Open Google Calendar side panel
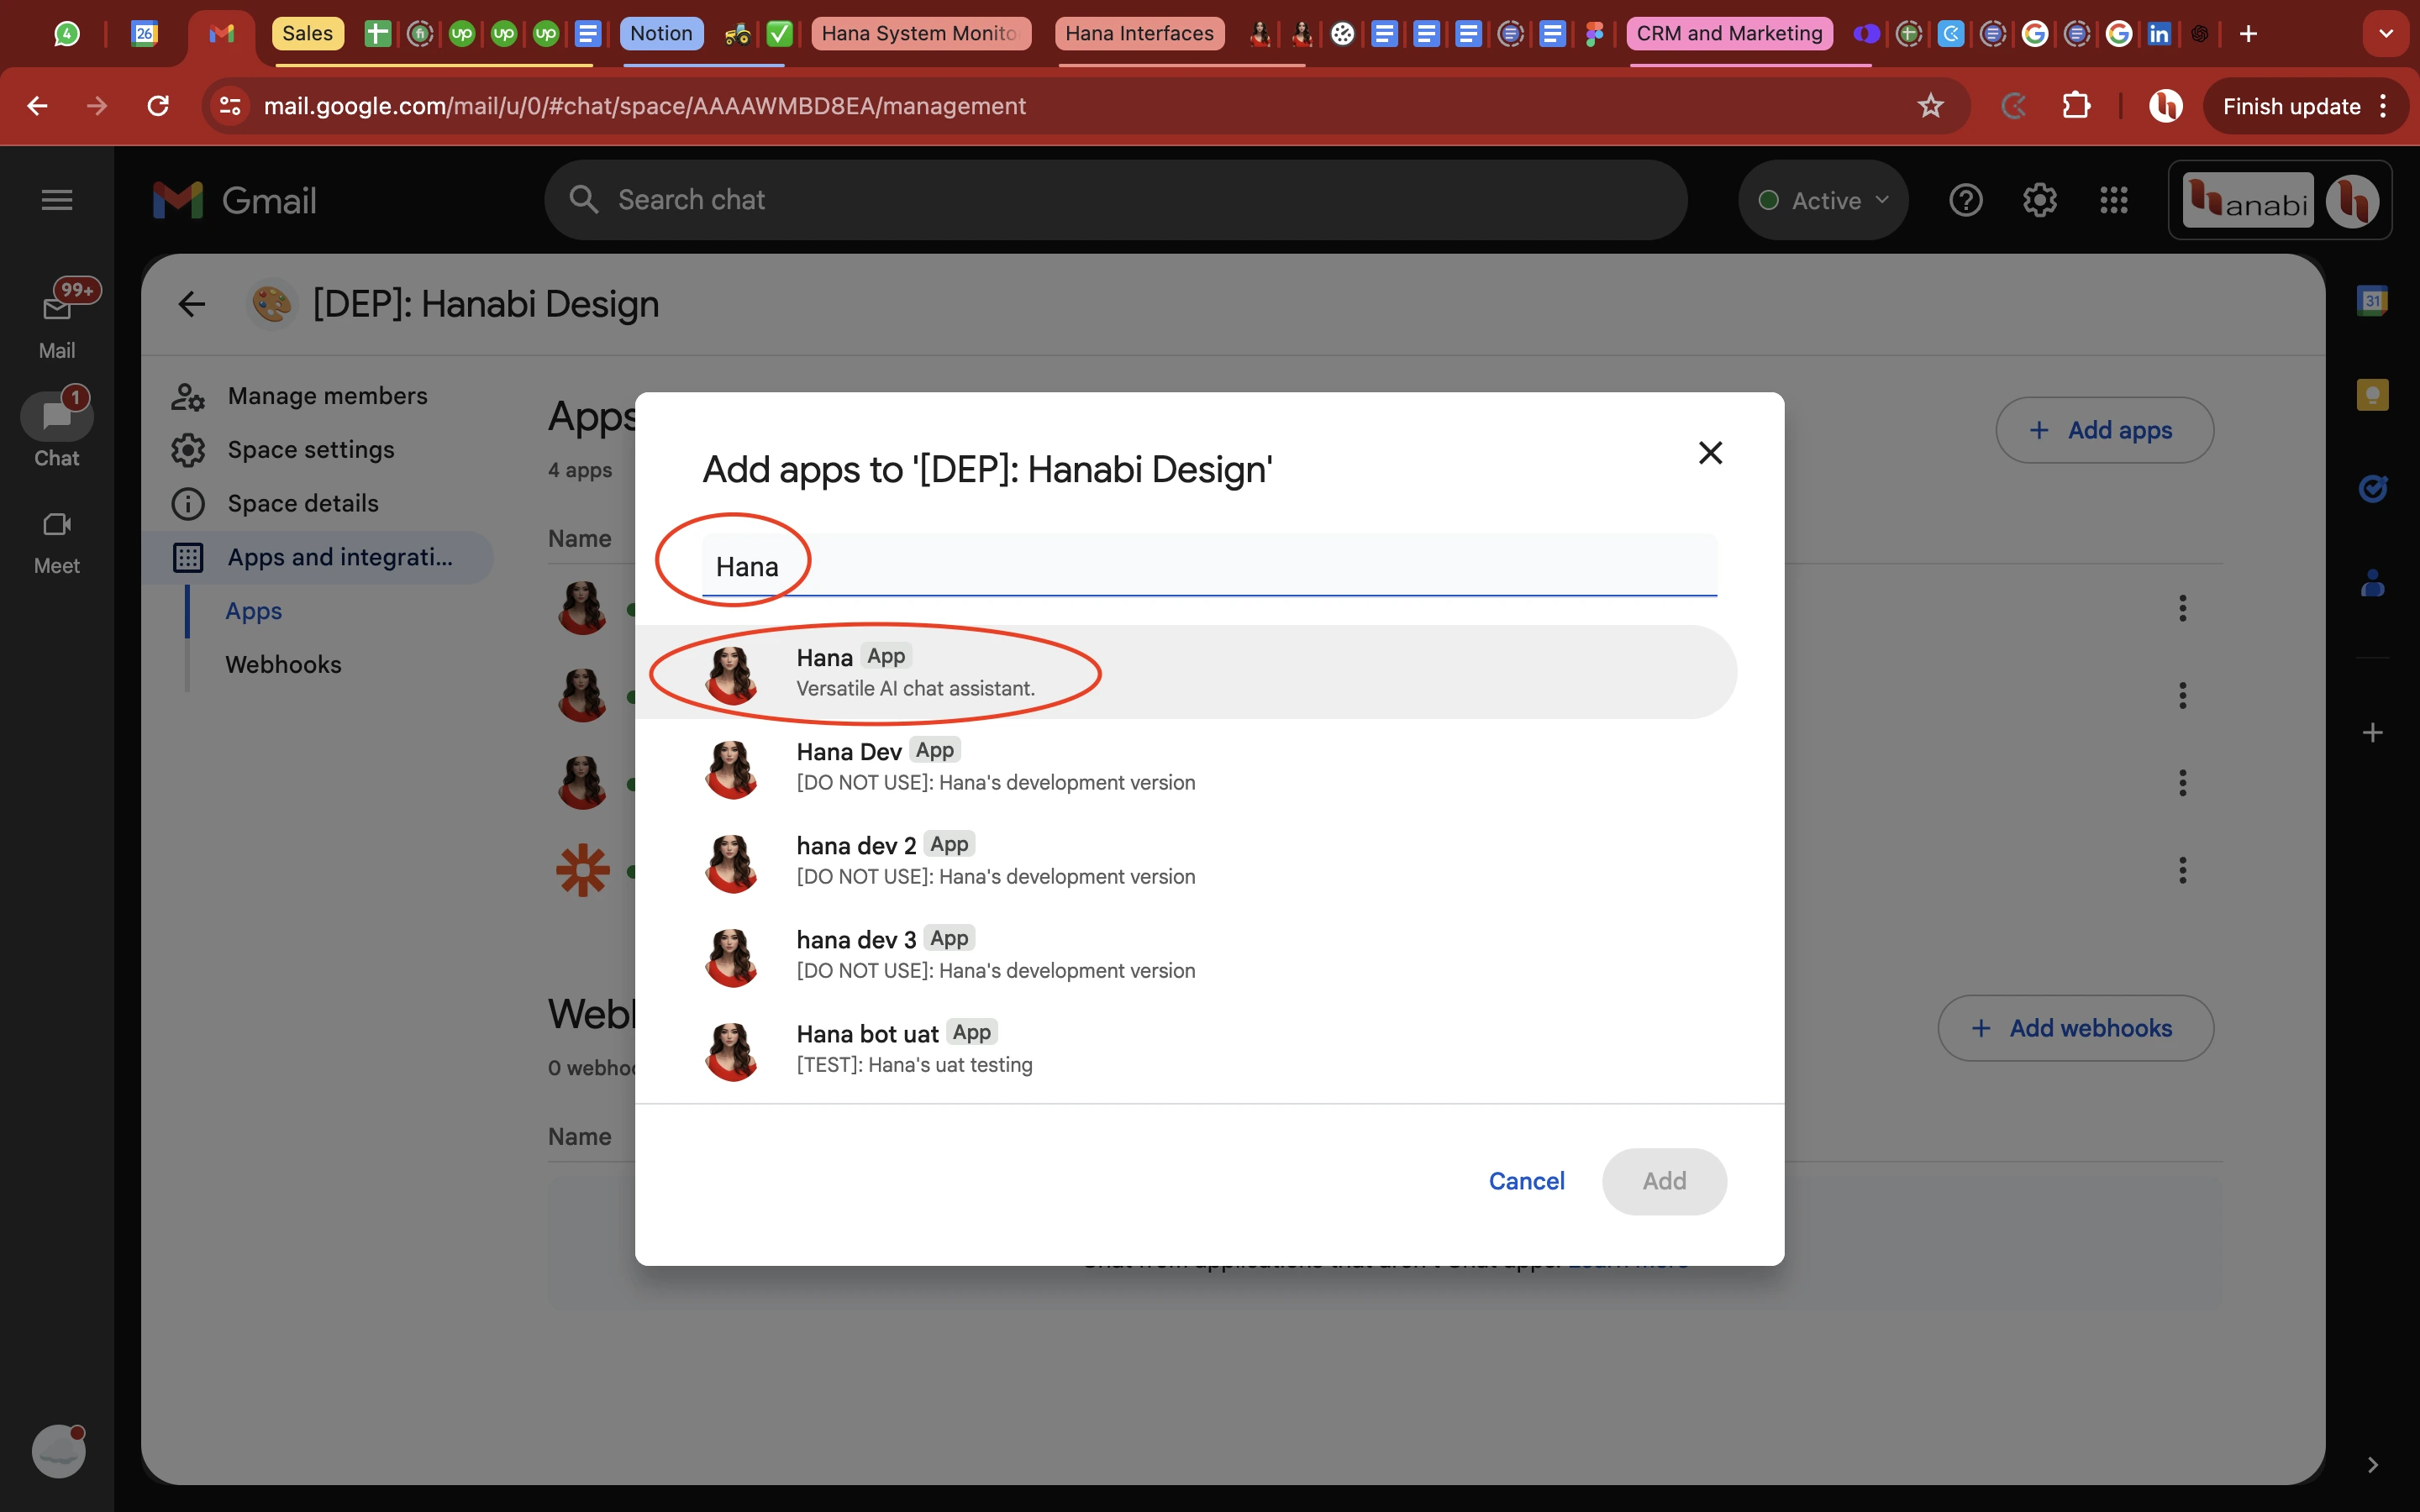The height and width of the screenshot is (1512, 2420). (2372, 301)
